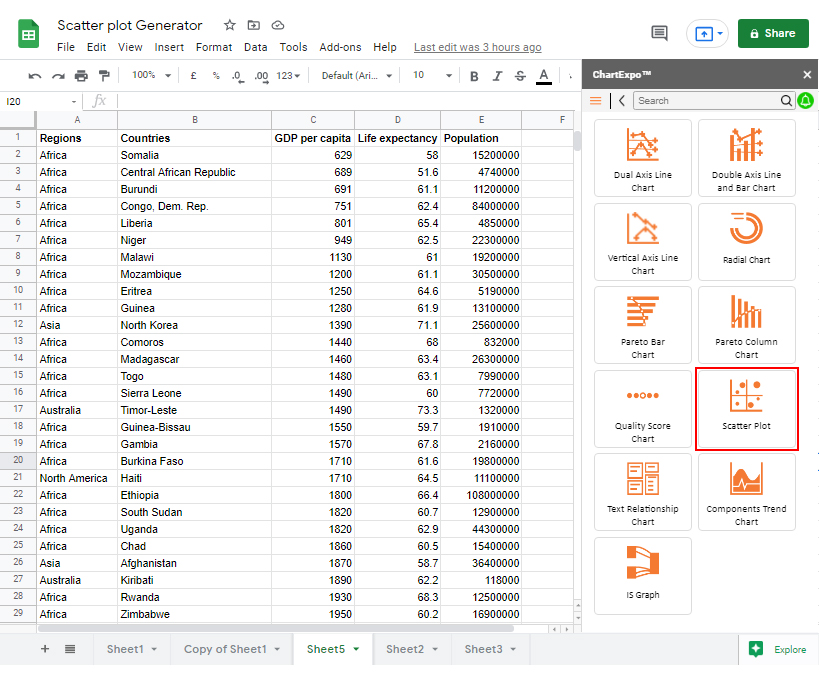Click the green notification bell icon
This screenshot has height=683, width=819.
(x=805, y=101)
